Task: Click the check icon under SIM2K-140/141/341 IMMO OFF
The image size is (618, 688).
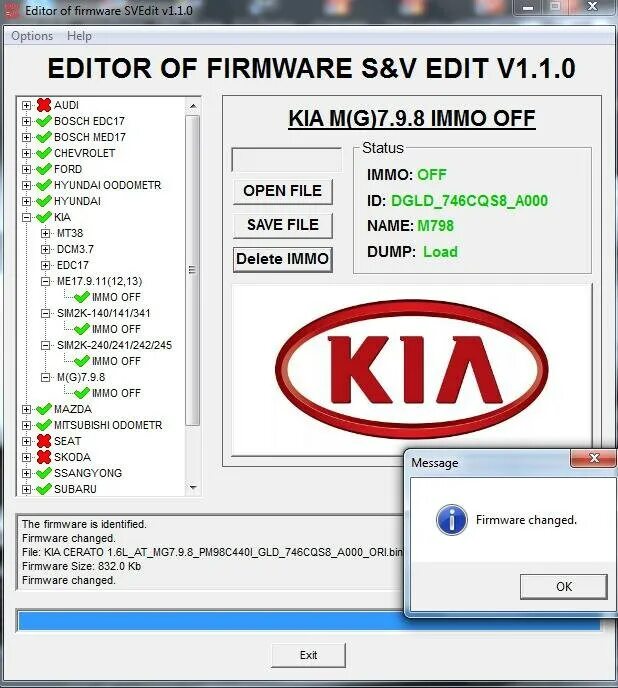Action: [82, 329]
